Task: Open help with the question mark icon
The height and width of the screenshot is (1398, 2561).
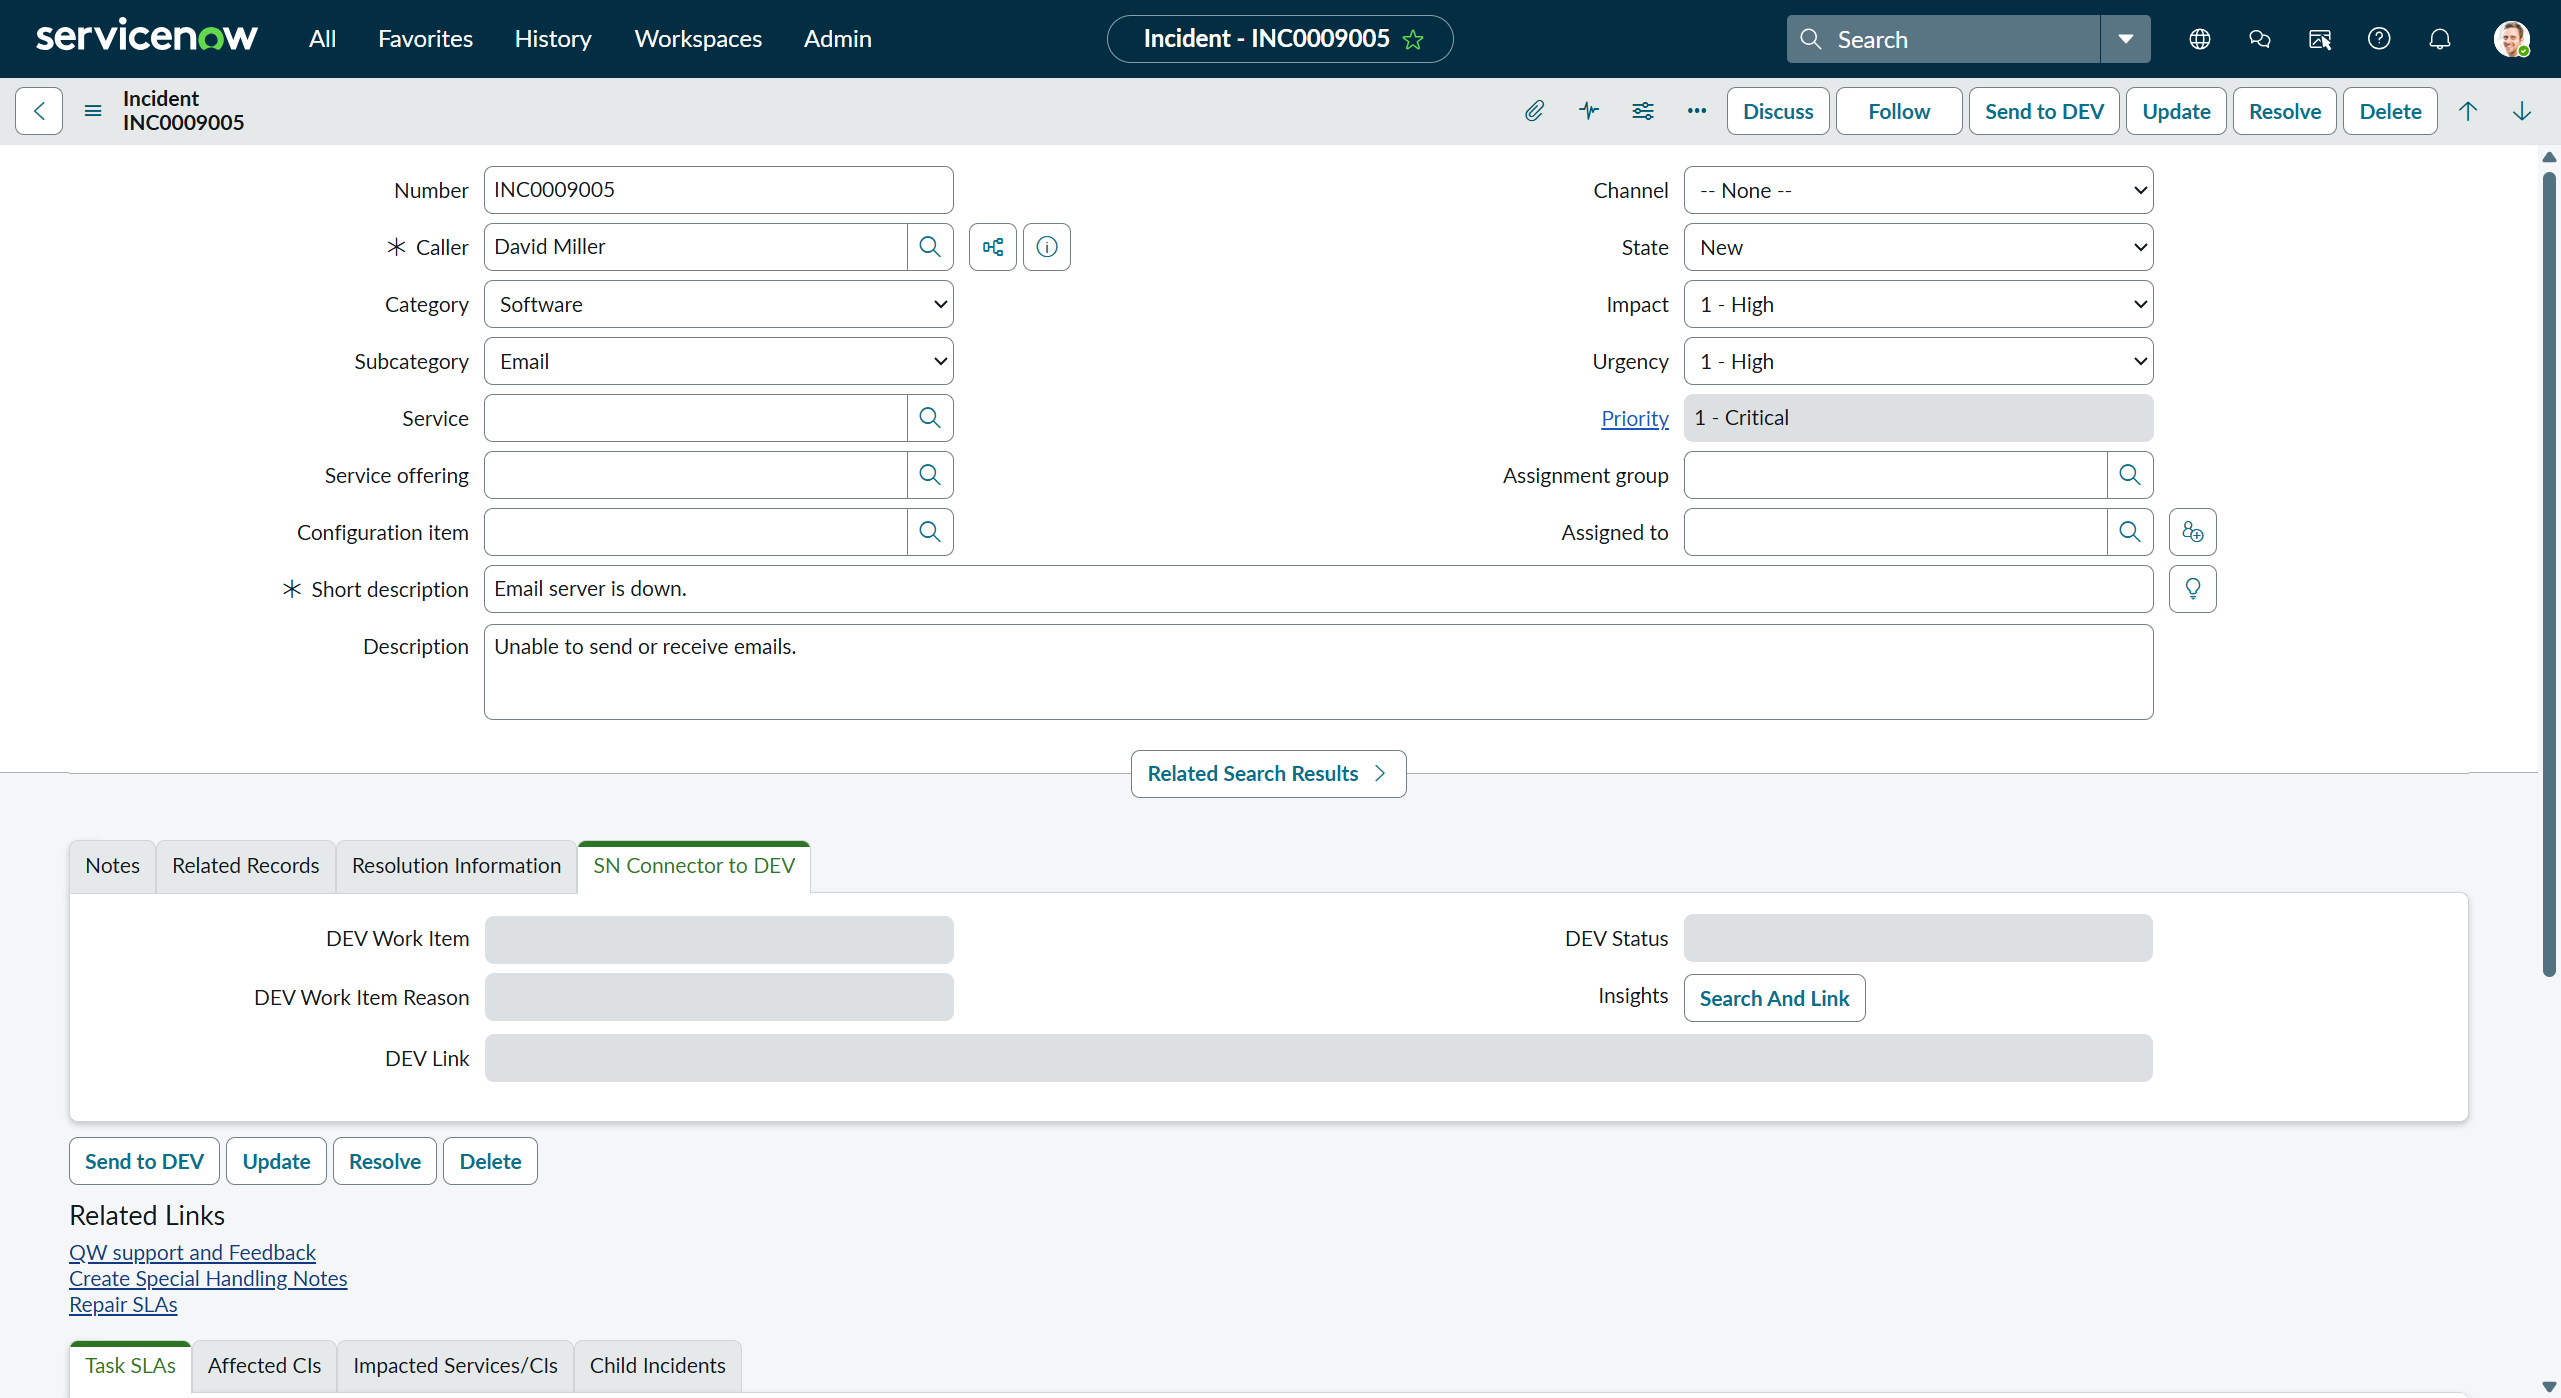Action: pos(2379,38)
